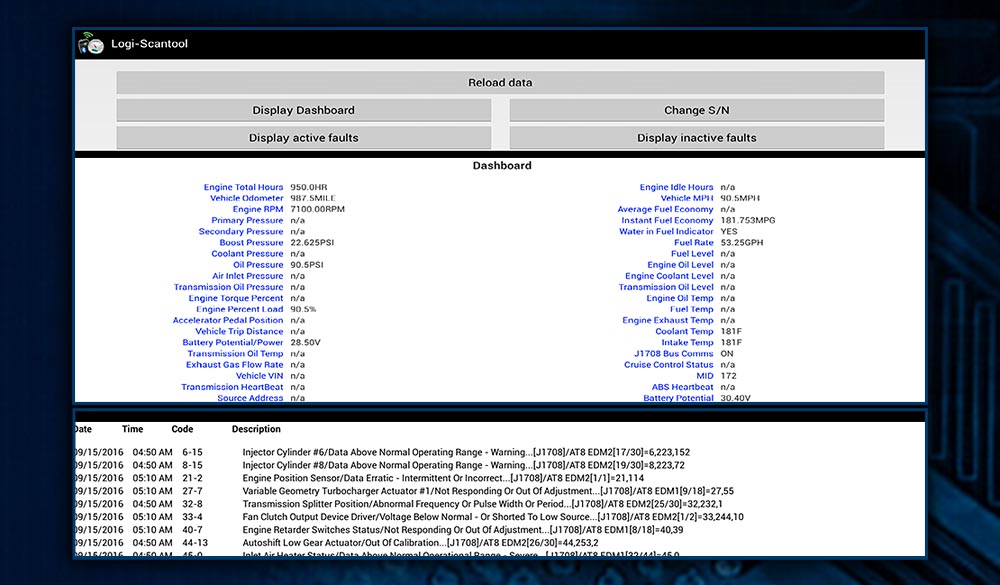Click the J1708 Bus Comms label
The width and height of the screenshot is (1000, 585).
(673, 353)
